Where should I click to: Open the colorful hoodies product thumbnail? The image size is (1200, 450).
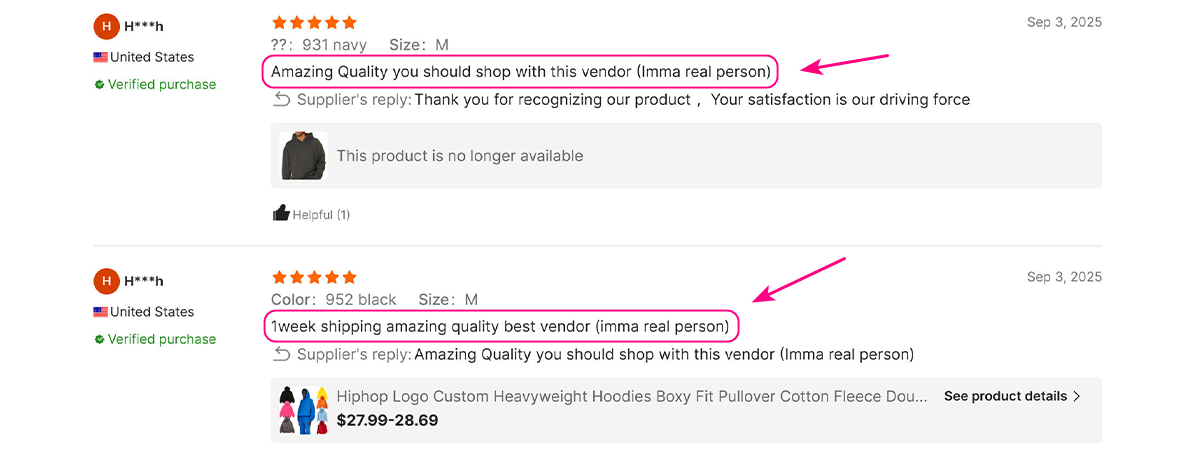tap(303, 410)
